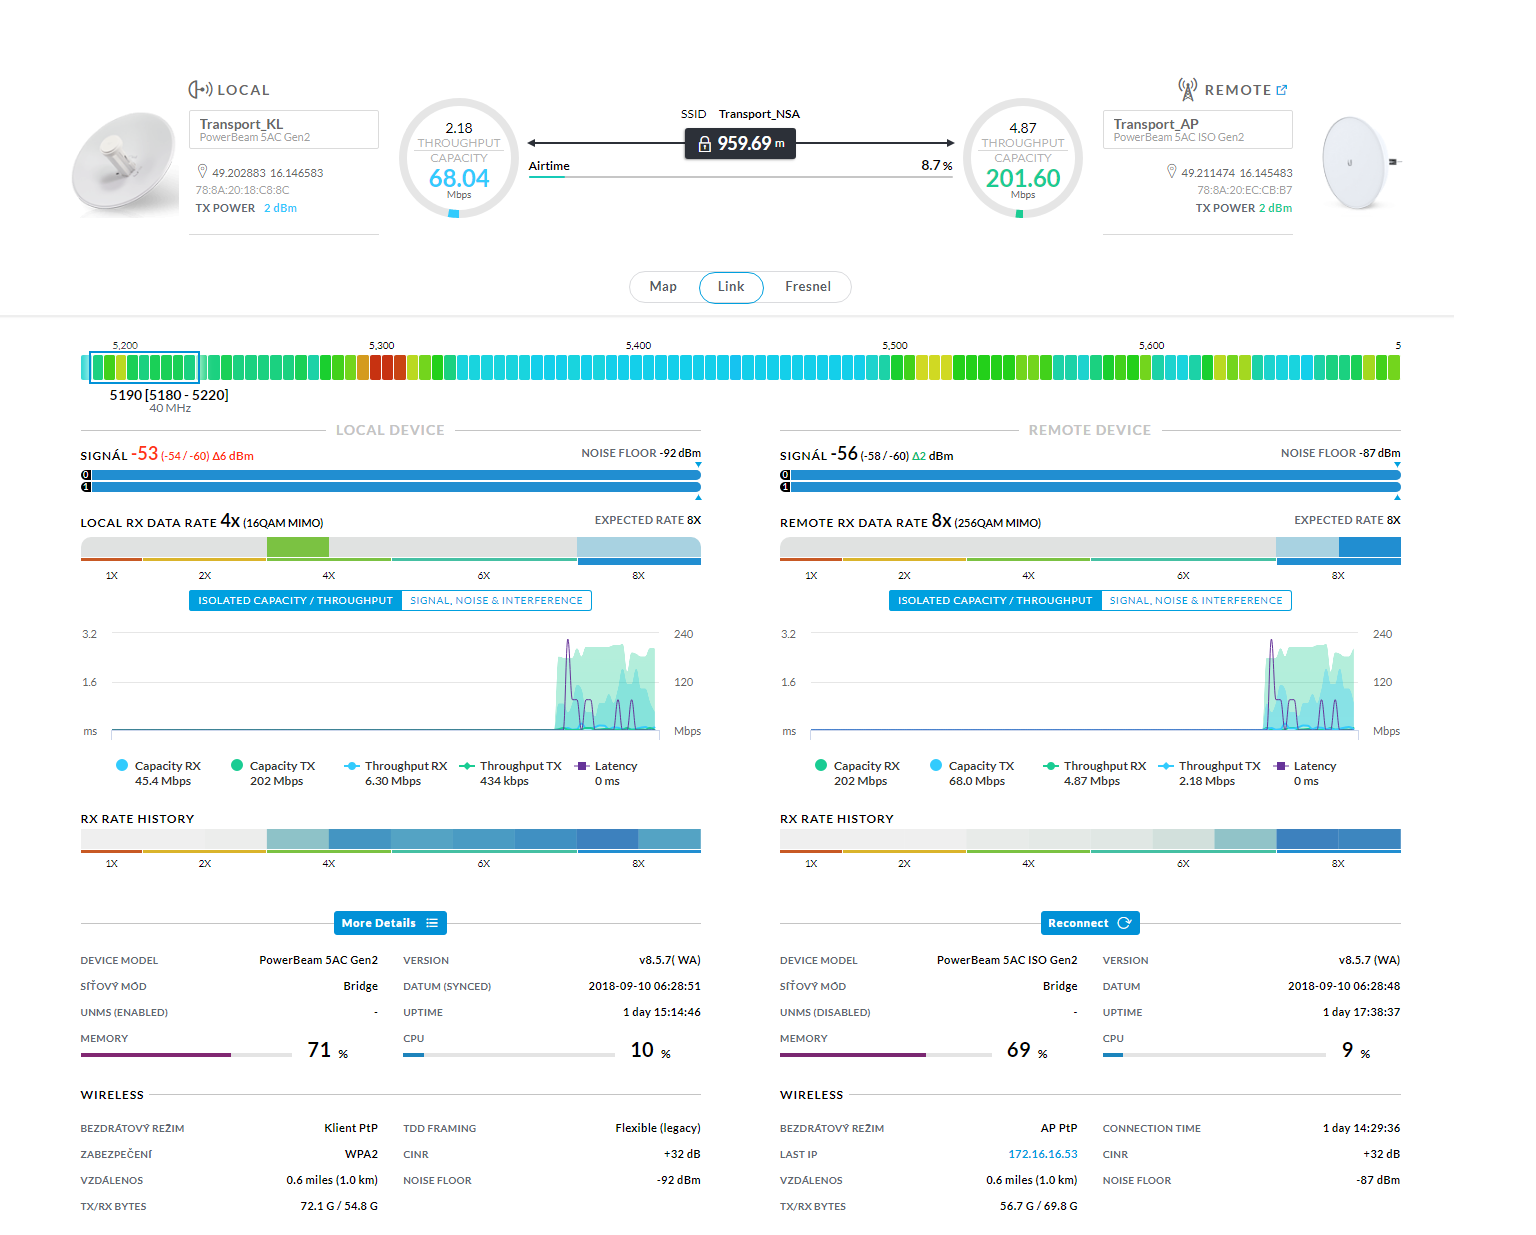This screenshot has height=1235, width=1536.
Task: Click remote device name Transport_AP
Action: click(x=1156, y=124)
